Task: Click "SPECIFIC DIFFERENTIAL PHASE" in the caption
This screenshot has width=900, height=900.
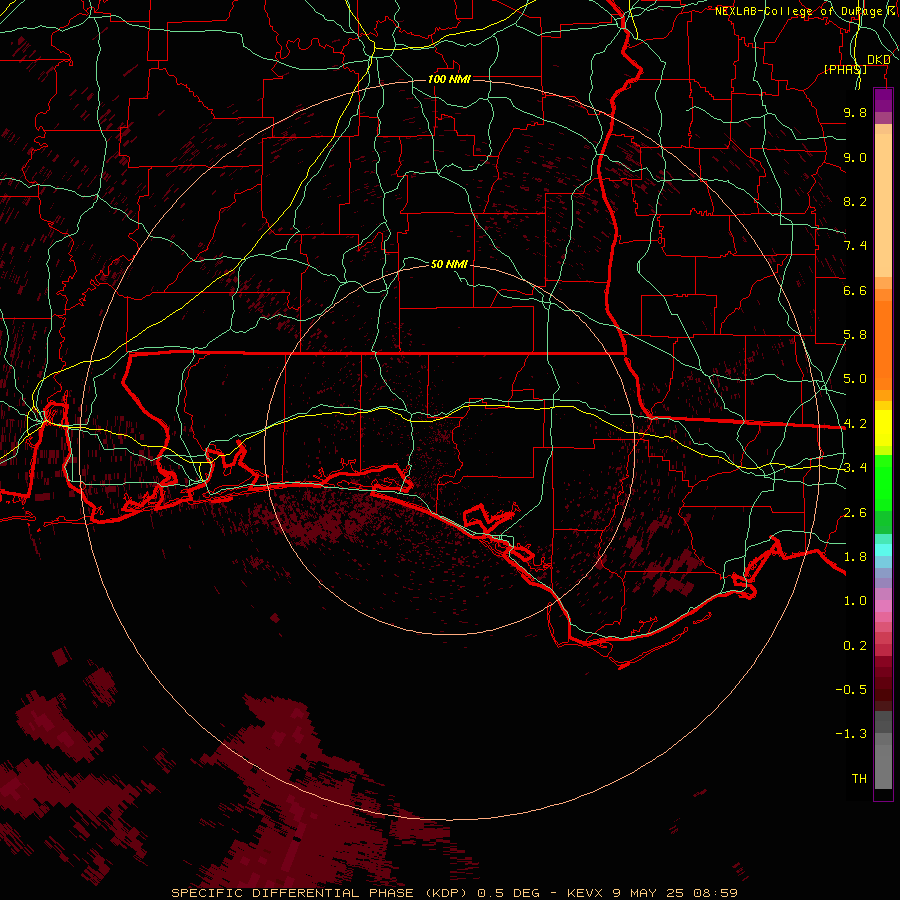Action: pos(292,893)
